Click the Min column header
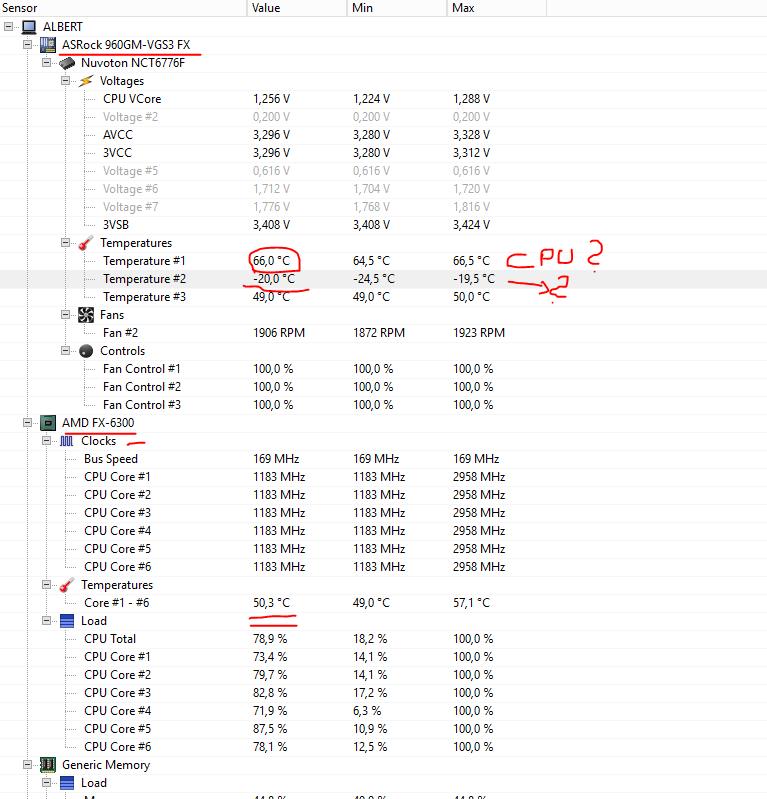The height and width of the screenshot is (799, 767). 396,8
